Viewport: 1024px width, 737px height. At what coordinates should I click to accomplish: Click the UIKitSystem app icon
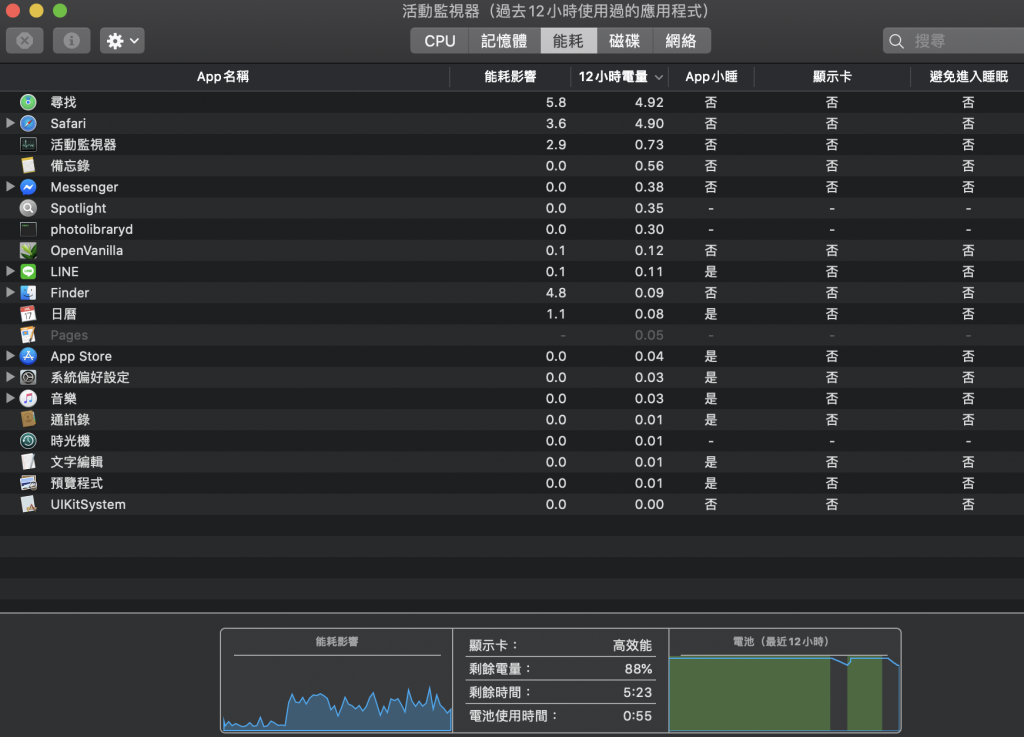[x=28, y=504]
